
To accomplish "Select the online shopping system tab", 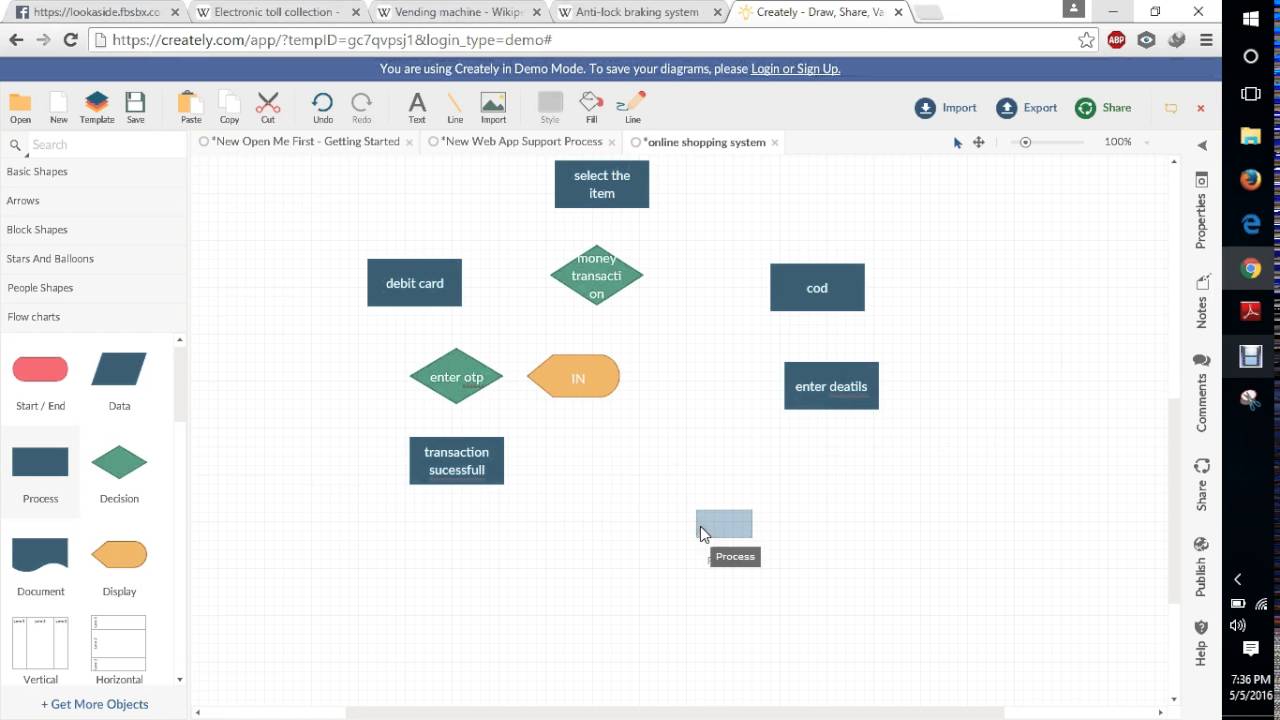I will pyautogui.click(x=703, y=142).
